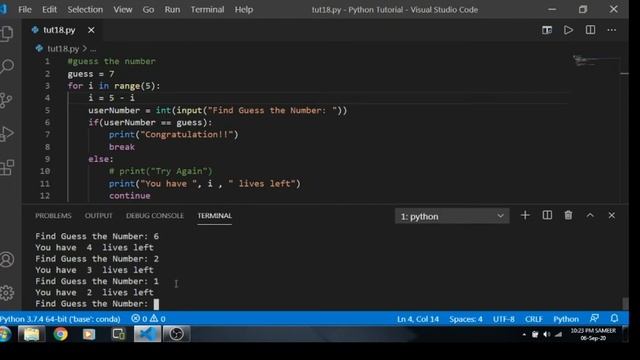Open the volume icon in system tray
This screenshot has width=640, height=360.
tap(547, 335)
